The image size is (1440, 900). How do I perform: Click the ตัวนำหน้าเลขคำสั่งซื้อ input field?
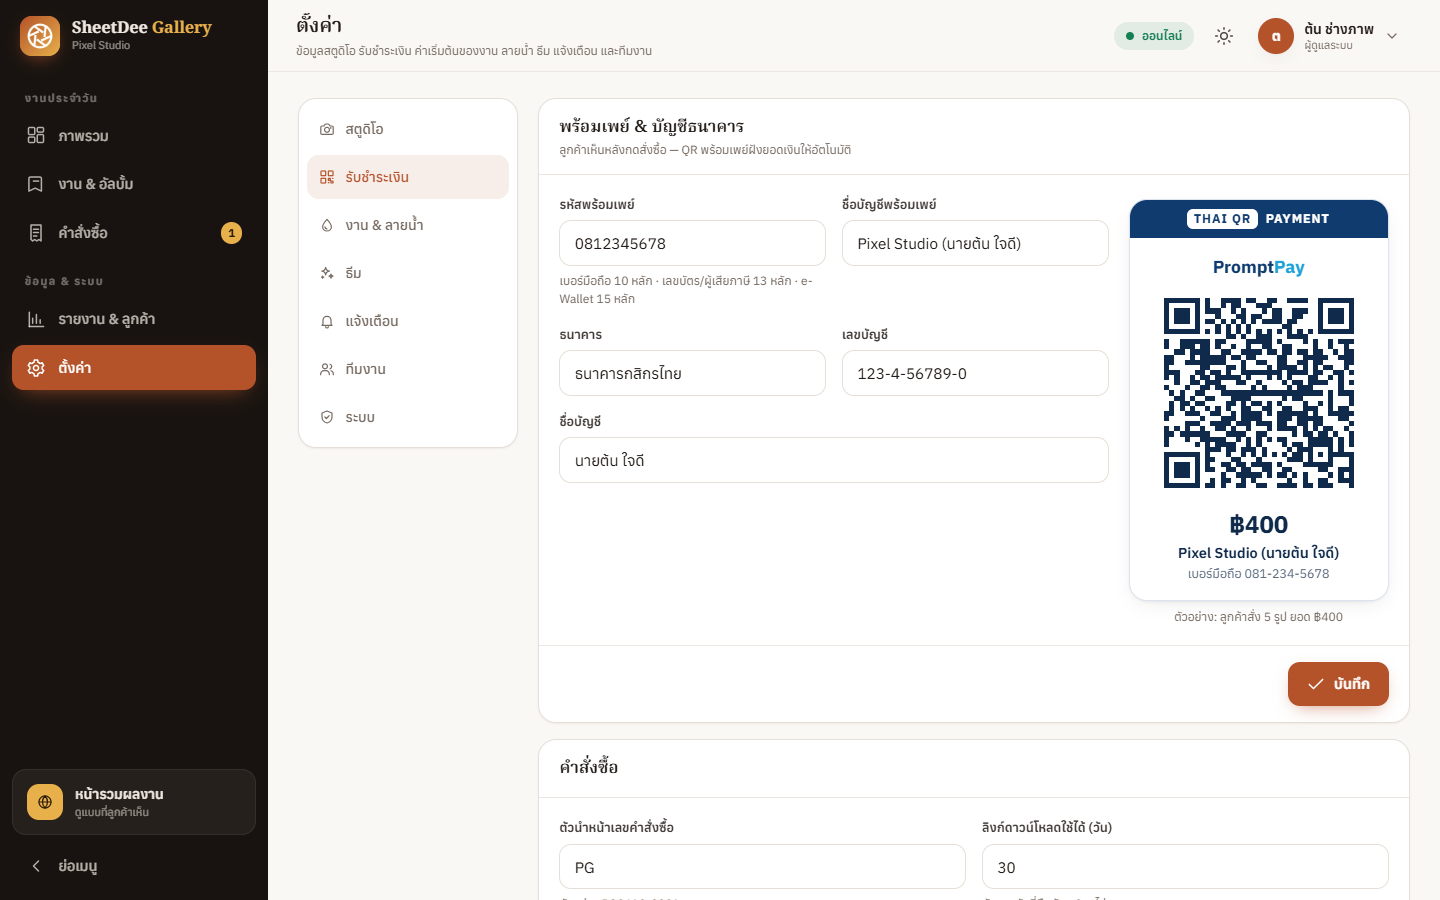762,867
